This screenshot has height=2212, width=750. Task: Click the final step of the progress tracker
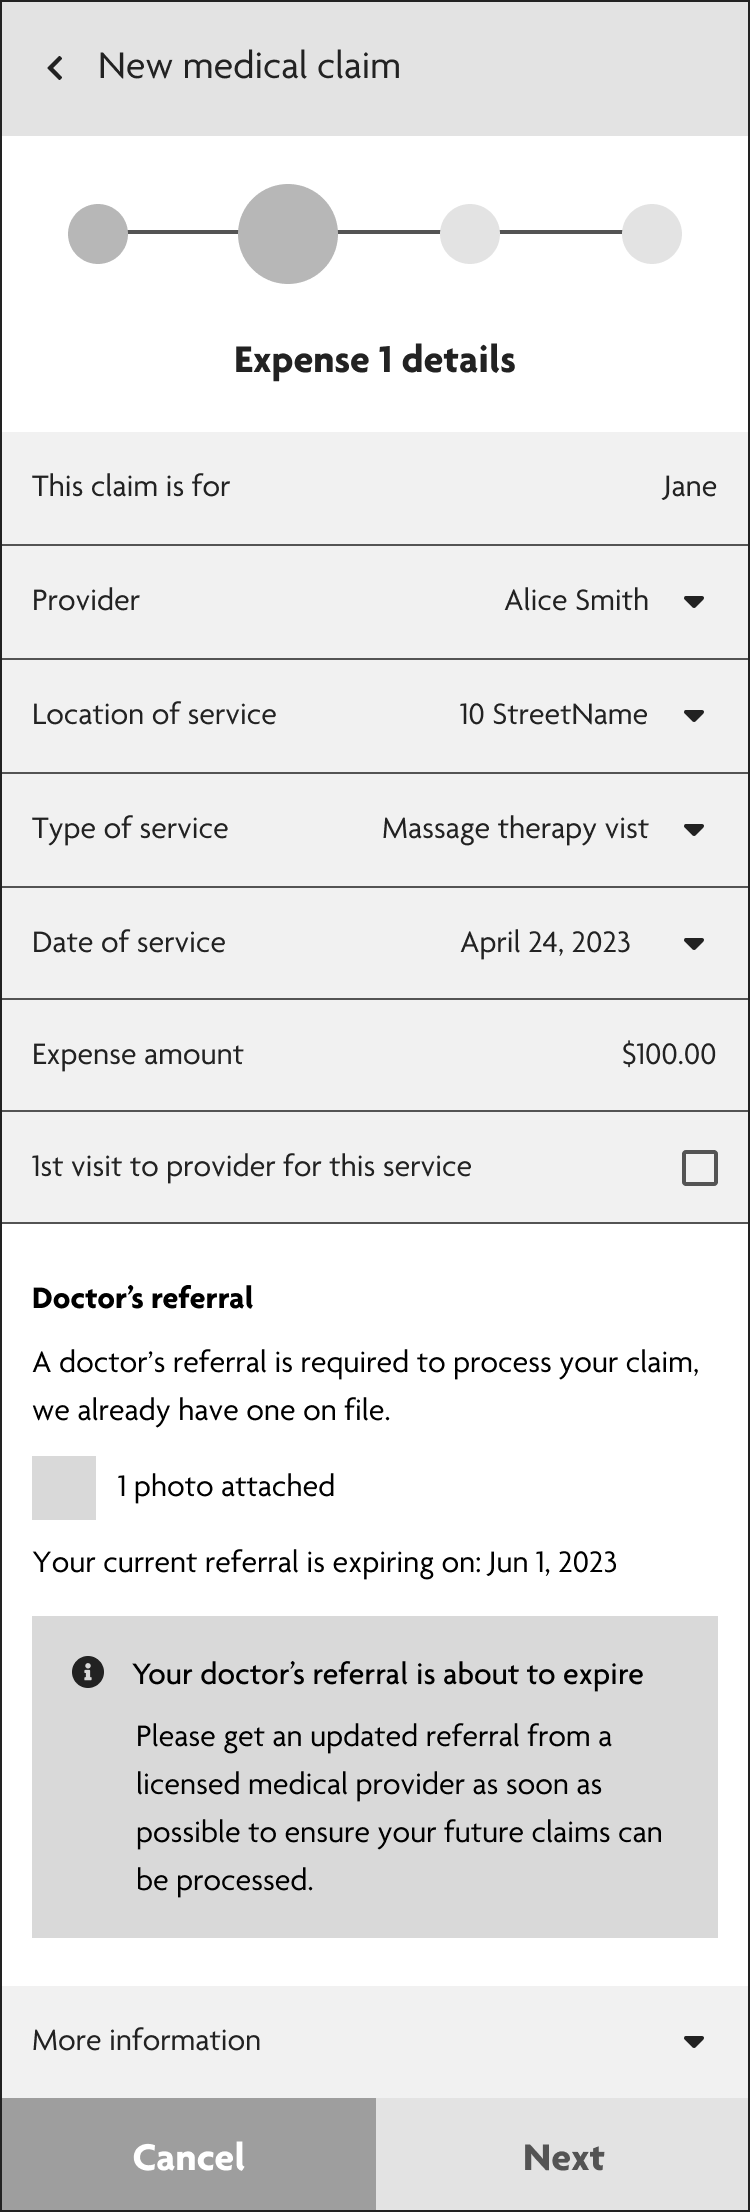coord(652,233)
